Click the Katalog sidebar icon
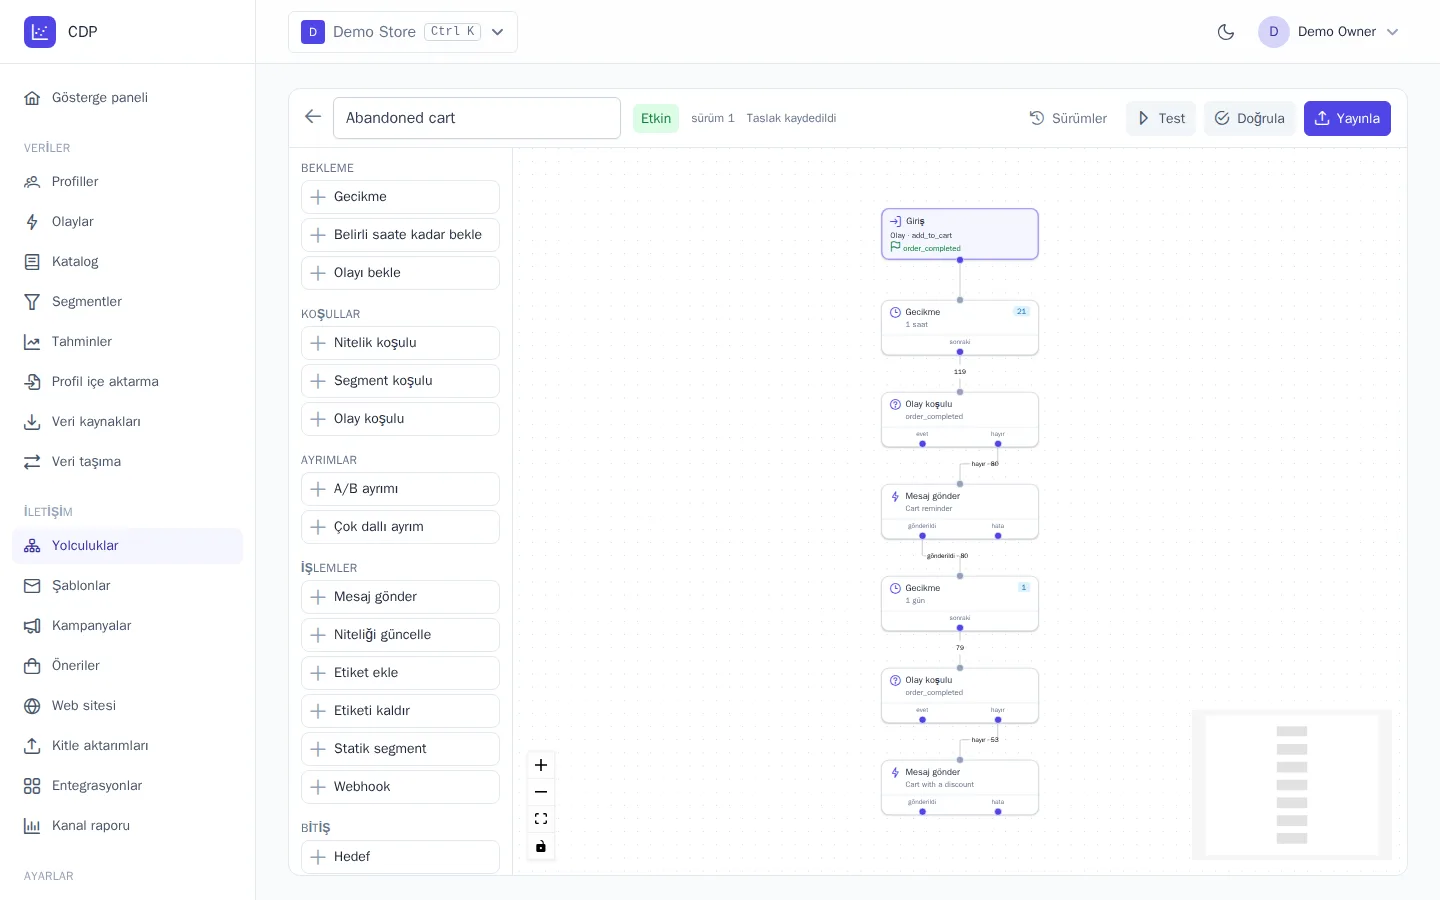Screen dimensions: 1440x900 32,262
